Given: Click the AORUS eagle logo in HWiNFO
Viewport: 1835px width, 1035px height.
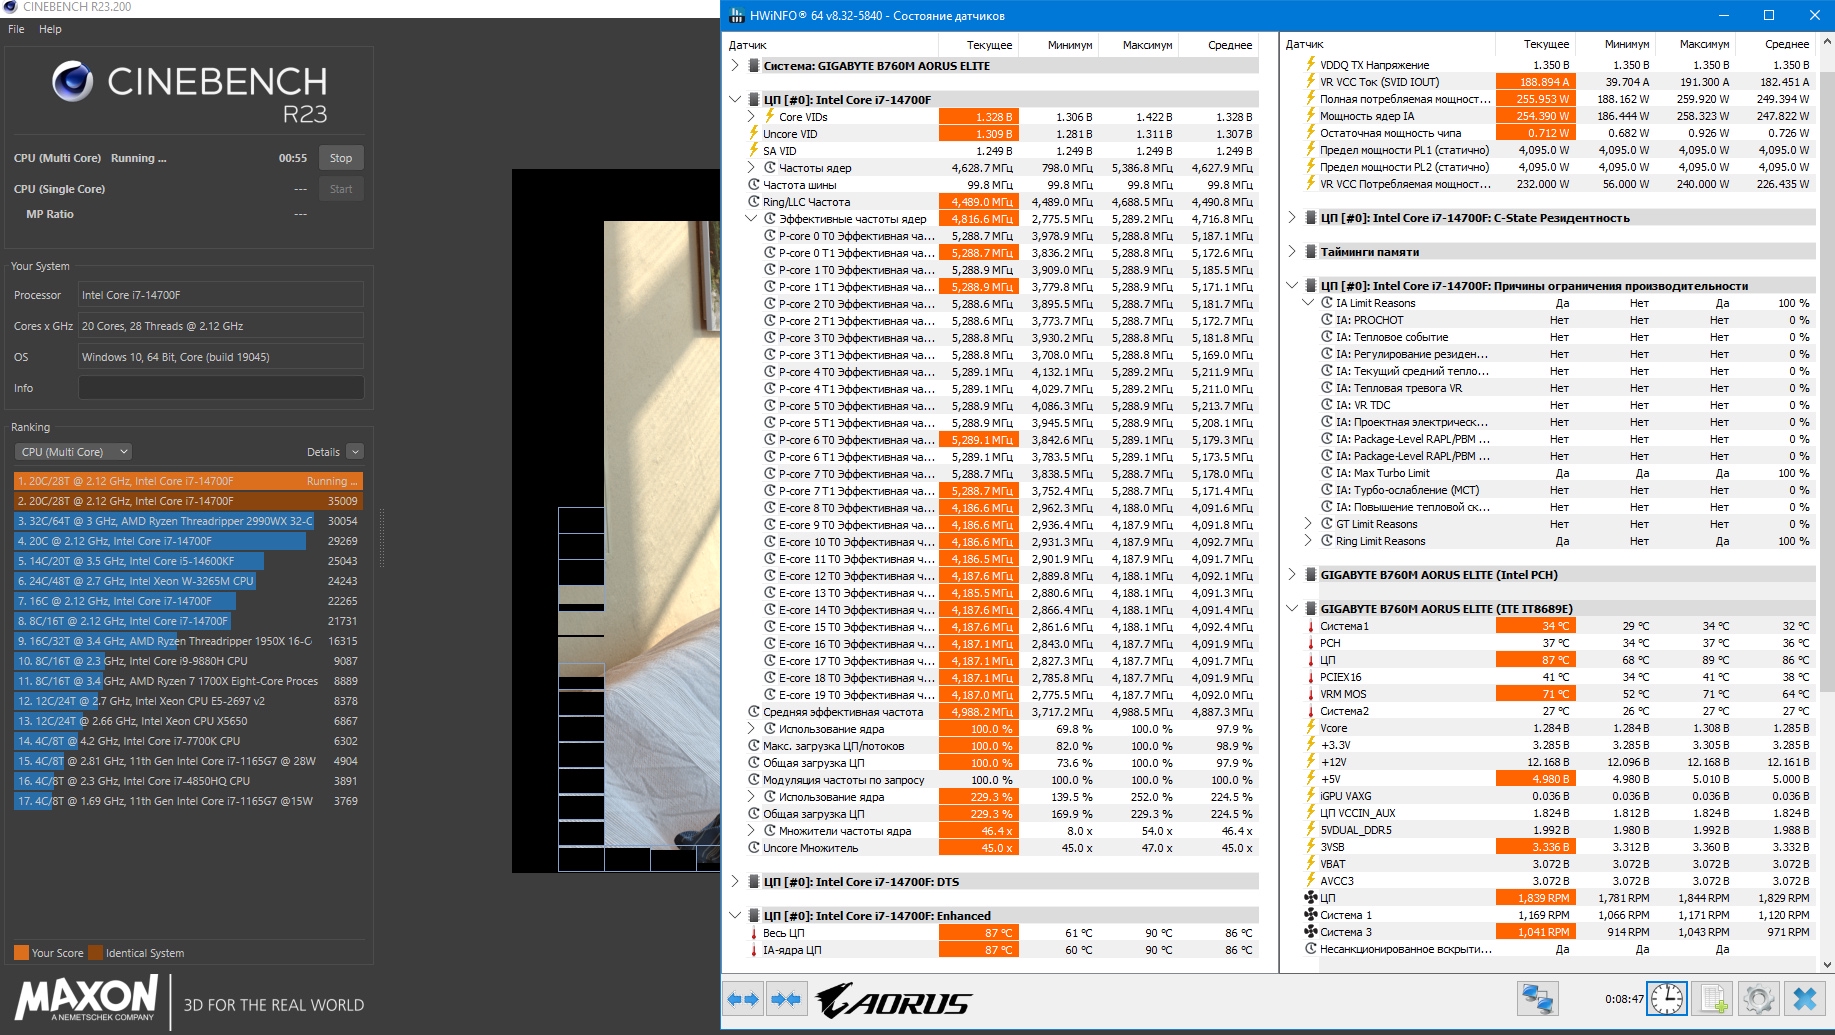Looking at the screenshot, I should [x=892, y=1000].
